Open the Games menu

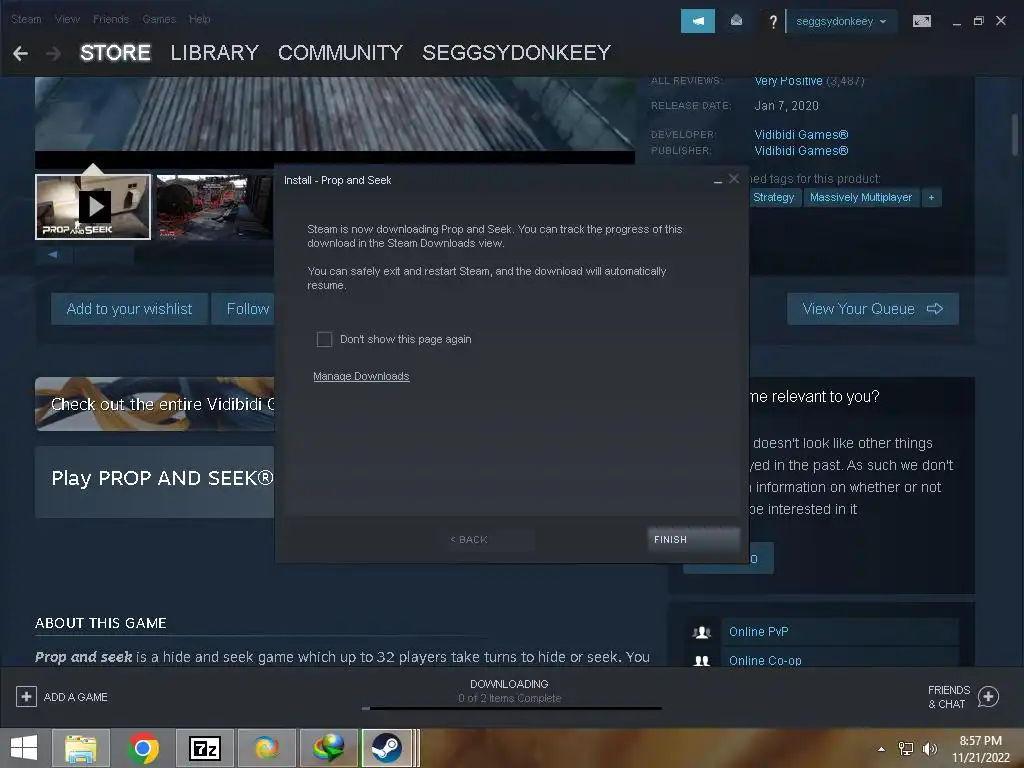click(x=159, y=19)
